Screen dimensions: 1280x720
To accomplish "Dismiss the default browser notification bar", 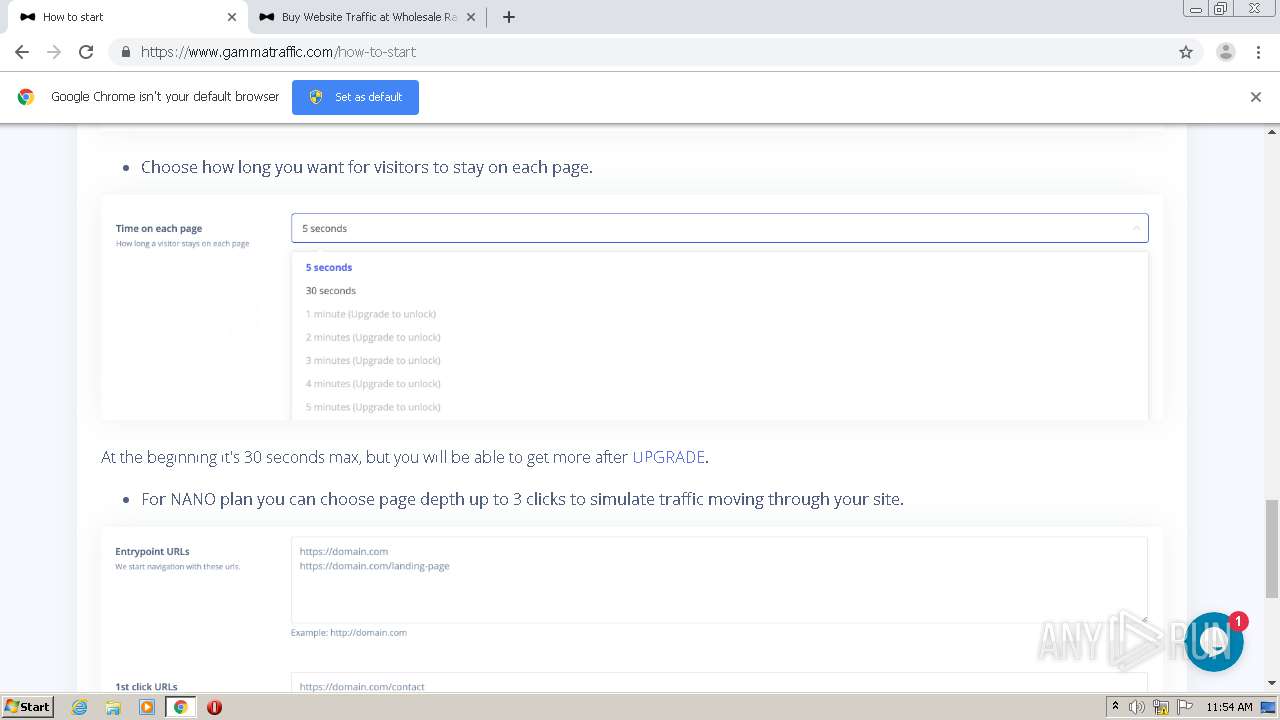I will coord(1256,97).
